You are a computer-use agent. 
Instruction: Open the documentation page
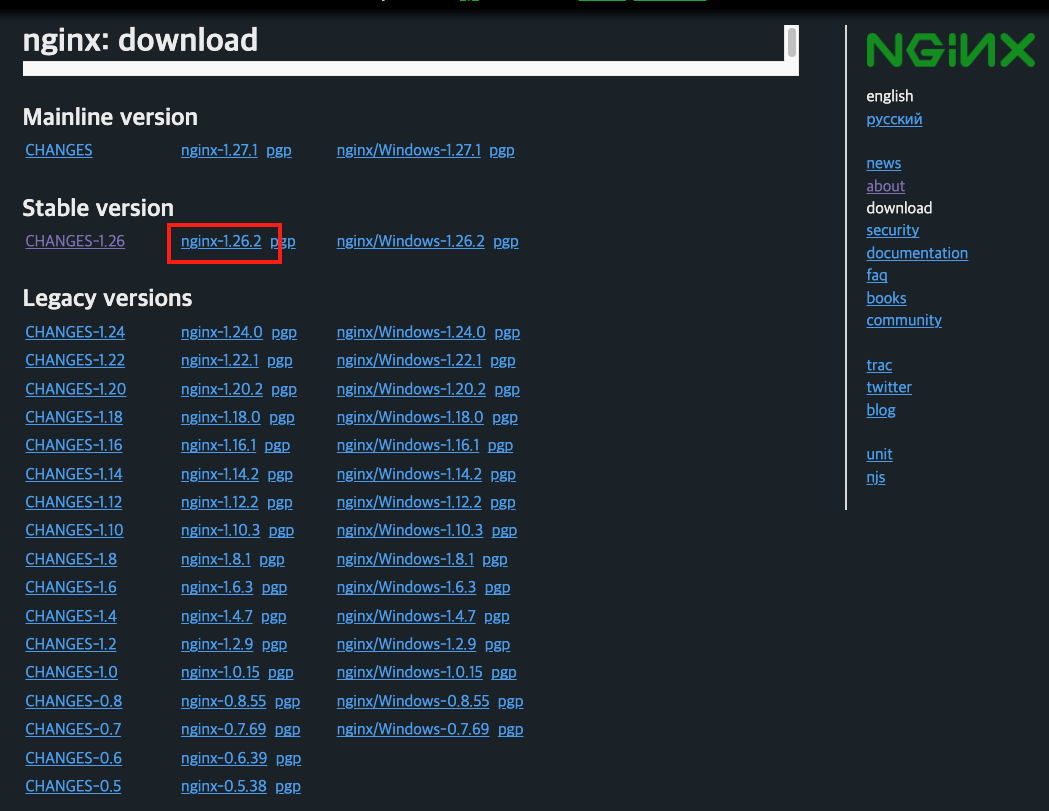[917, 253]
